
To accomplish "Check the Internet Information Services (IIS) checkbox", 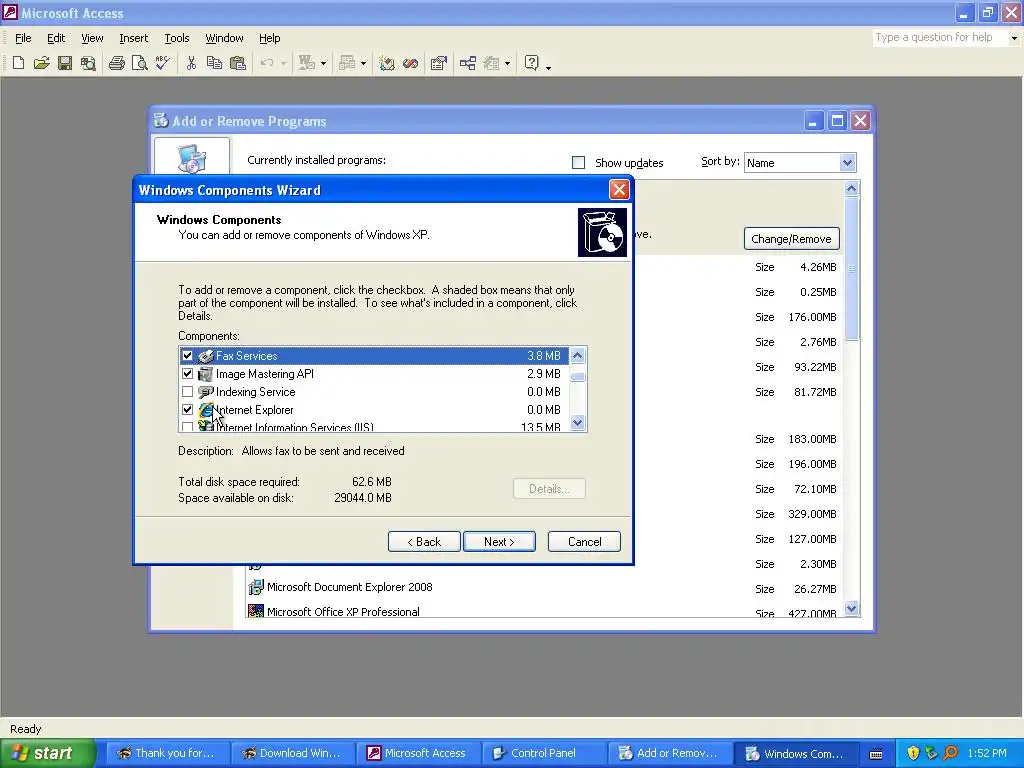I will pyautogui.click(x=187, y=427).
